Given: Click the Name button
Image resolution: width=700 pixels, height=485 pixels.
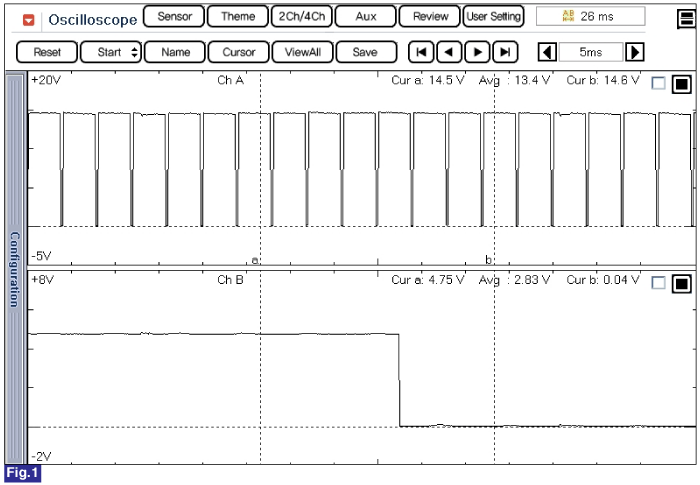Looking at the screenshot, I should [175, 52].
